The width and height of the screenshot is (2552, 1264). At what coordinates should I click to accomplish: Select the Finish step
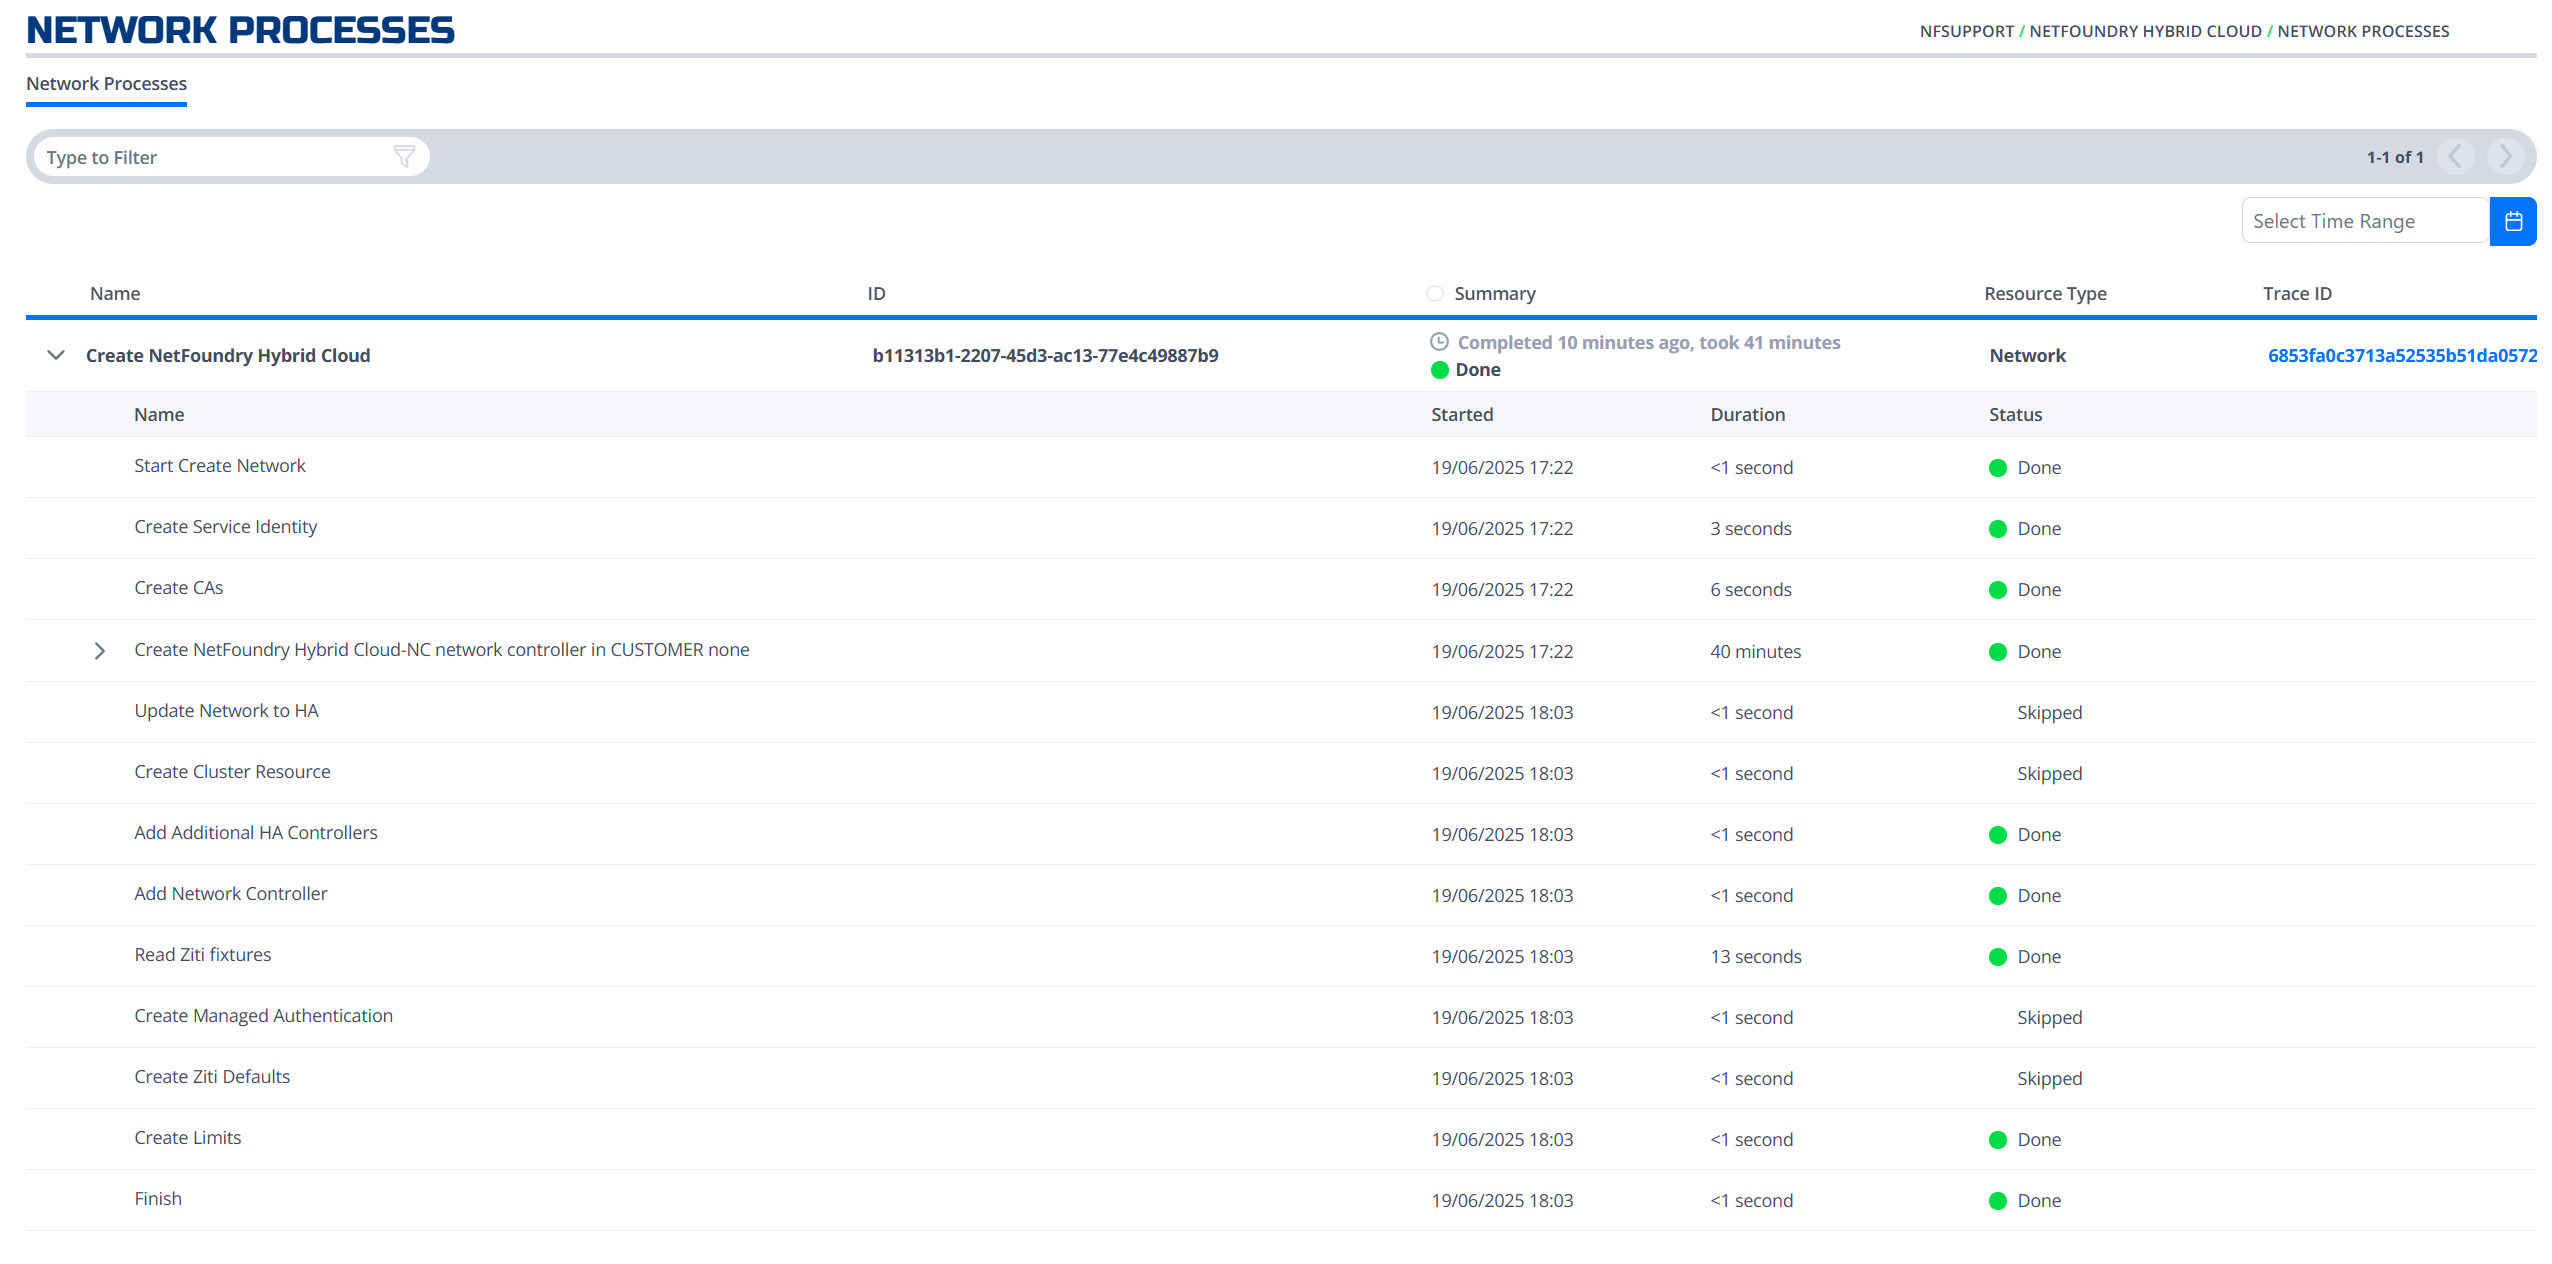[x=158, y=1199]
